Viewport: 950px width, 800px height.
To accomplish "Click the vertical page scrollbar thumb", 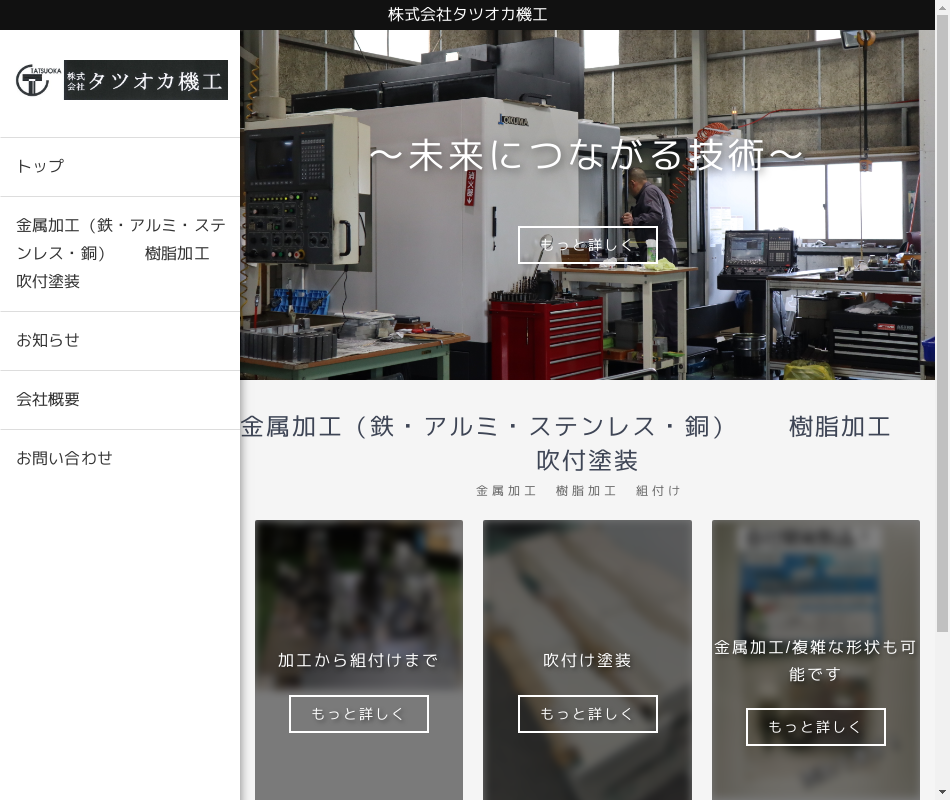I will tap(942, 330).
